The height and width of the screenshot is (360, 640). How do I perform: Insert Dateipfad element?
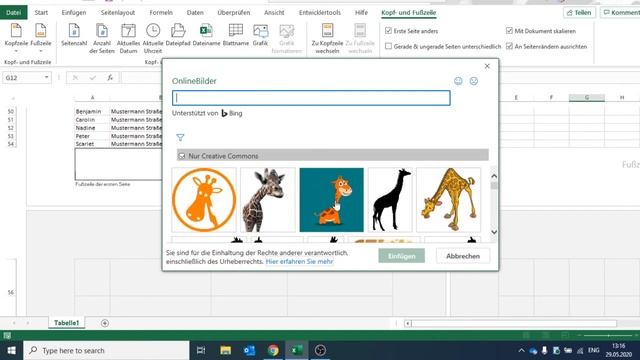click(x=178, y=35)
